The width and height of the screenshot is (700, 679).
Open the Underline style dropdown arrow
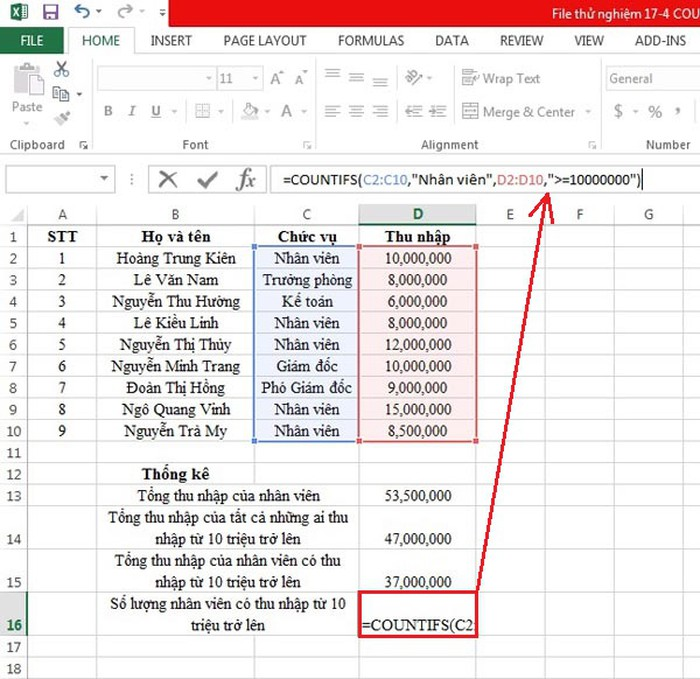(x=175, y=111)
